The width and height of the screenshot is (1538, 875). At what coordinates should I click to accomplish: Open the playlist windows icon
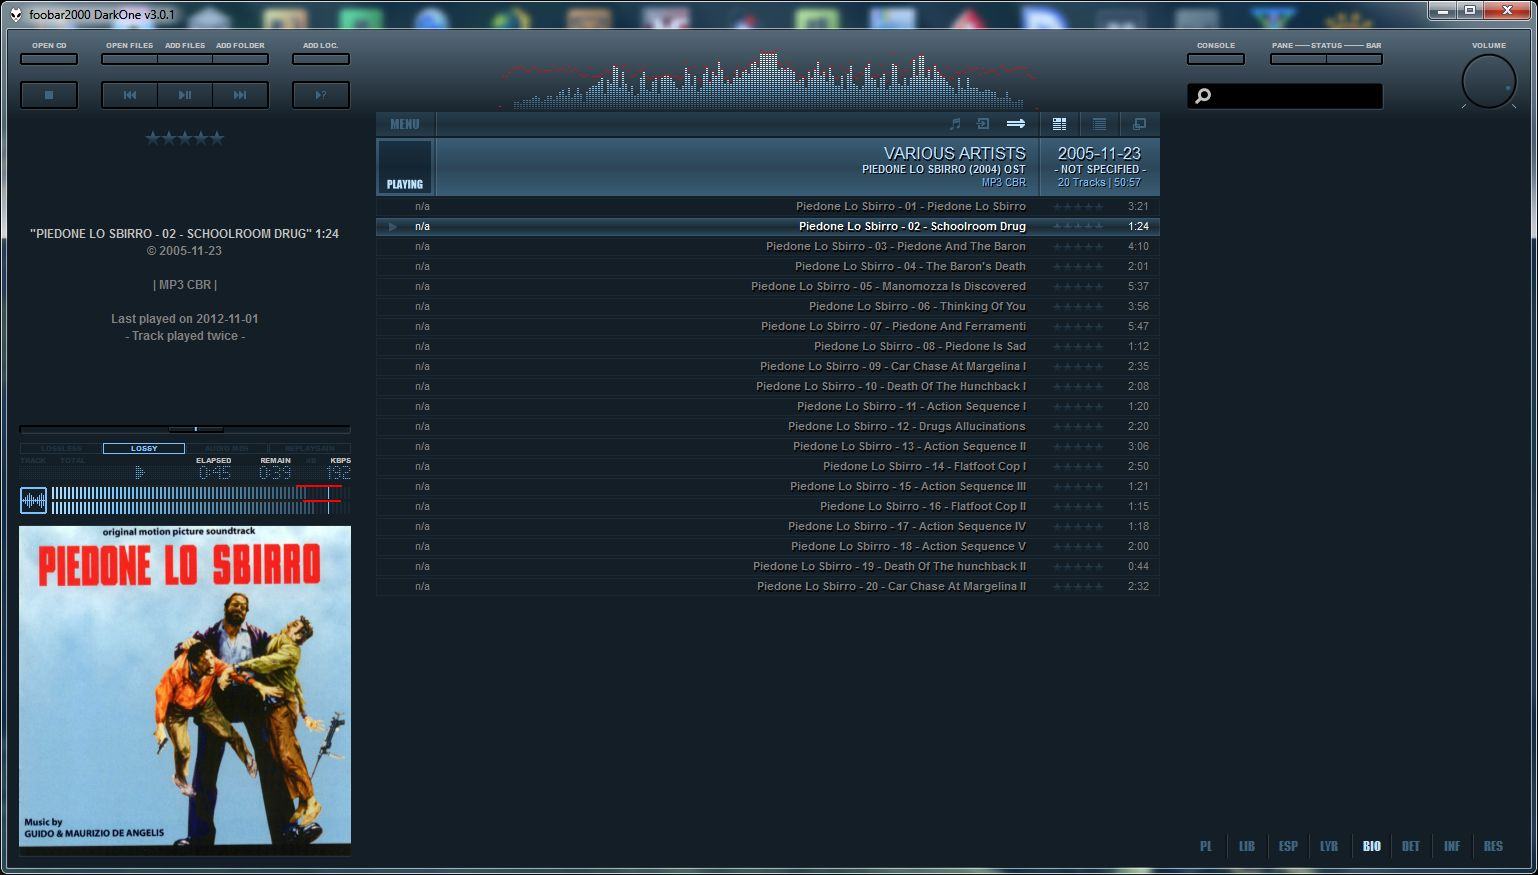click(x=1139, y=124)
